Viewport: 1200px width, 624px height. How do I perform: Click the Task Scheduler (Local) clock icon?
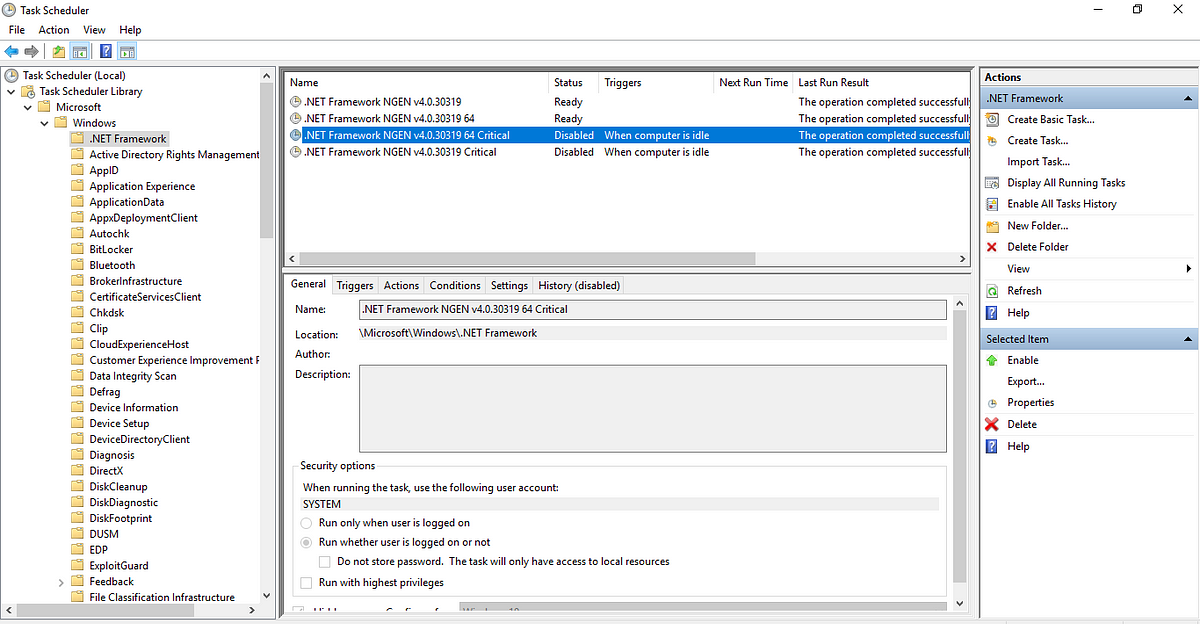pyautogui.click(x=12, y=75)
